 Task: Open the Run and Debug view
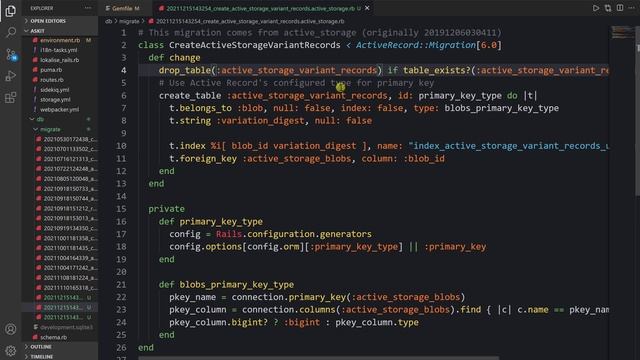(11, 76)
